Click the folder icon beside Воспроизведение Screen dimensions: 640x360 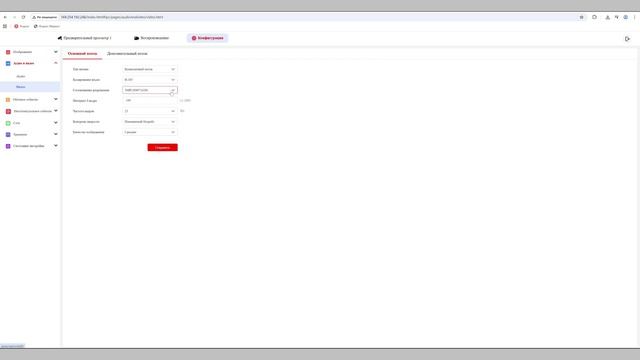[136, 38]
